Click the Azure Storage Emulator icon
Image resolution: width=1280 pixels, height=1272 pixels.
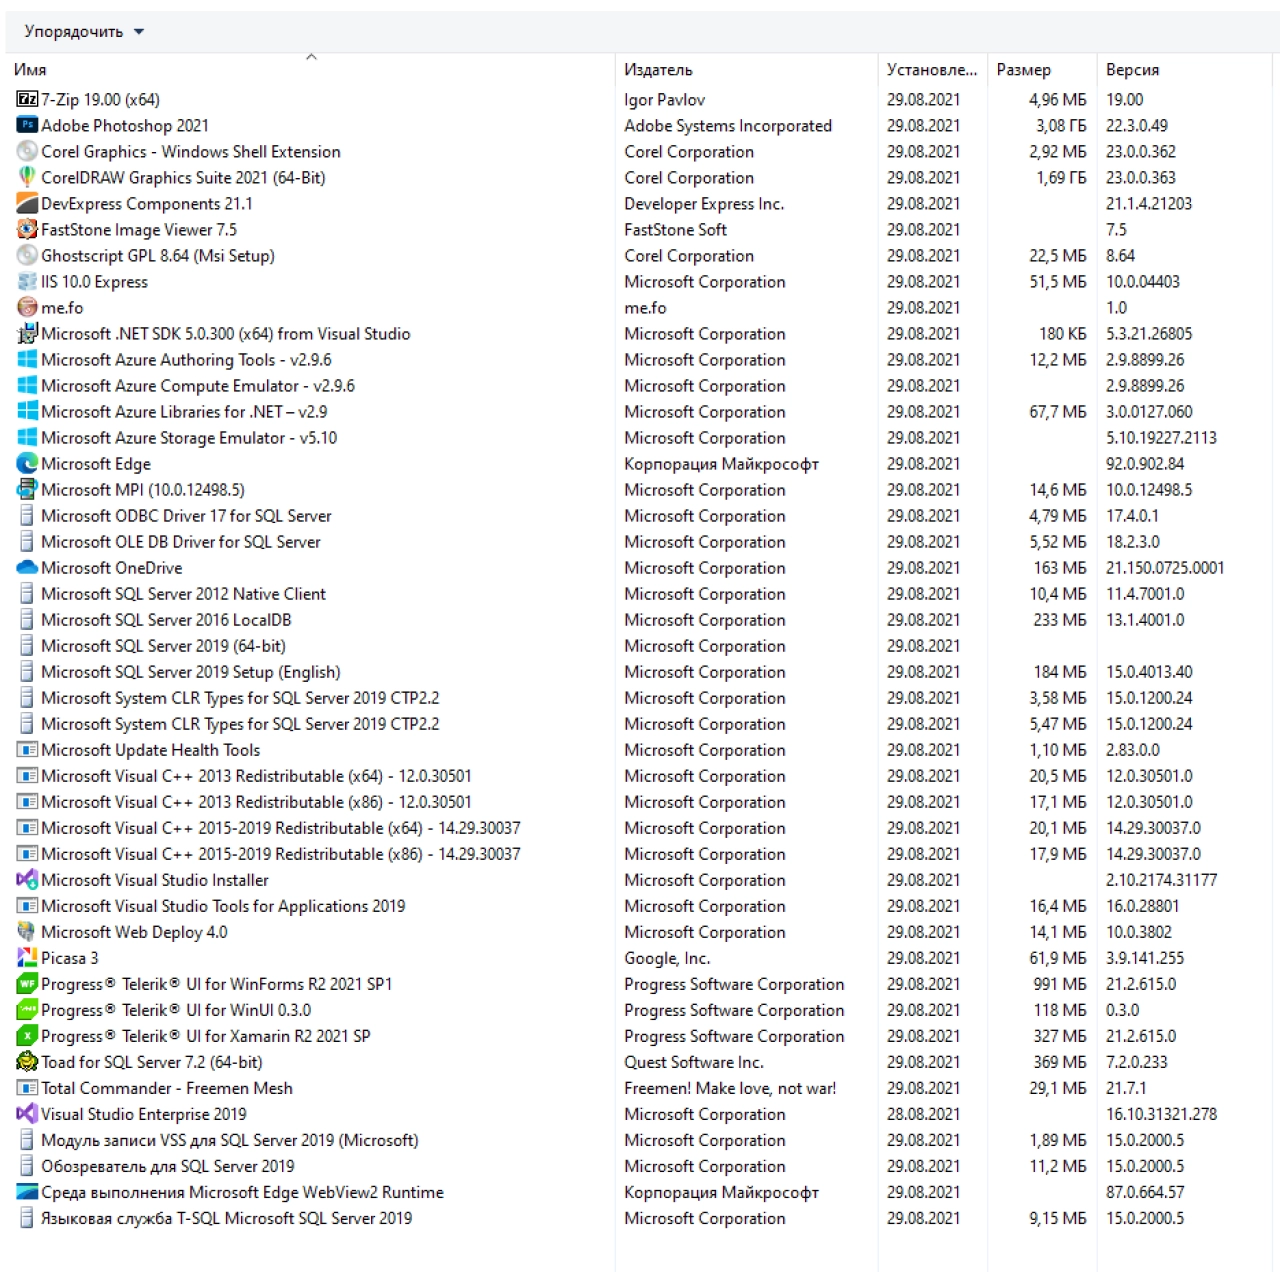click(27, 437)
